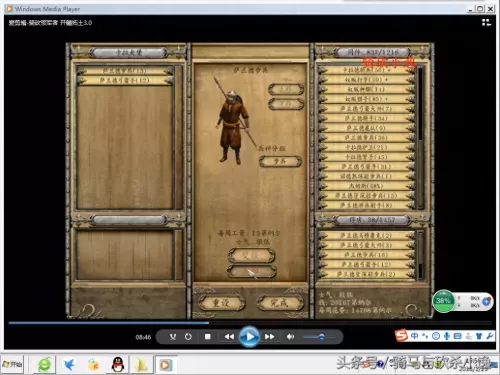Image resolution: width=500 pixels, height=375 pixels.
Task: Select first troop entry in left party list
Action: [x=125, y=71]
